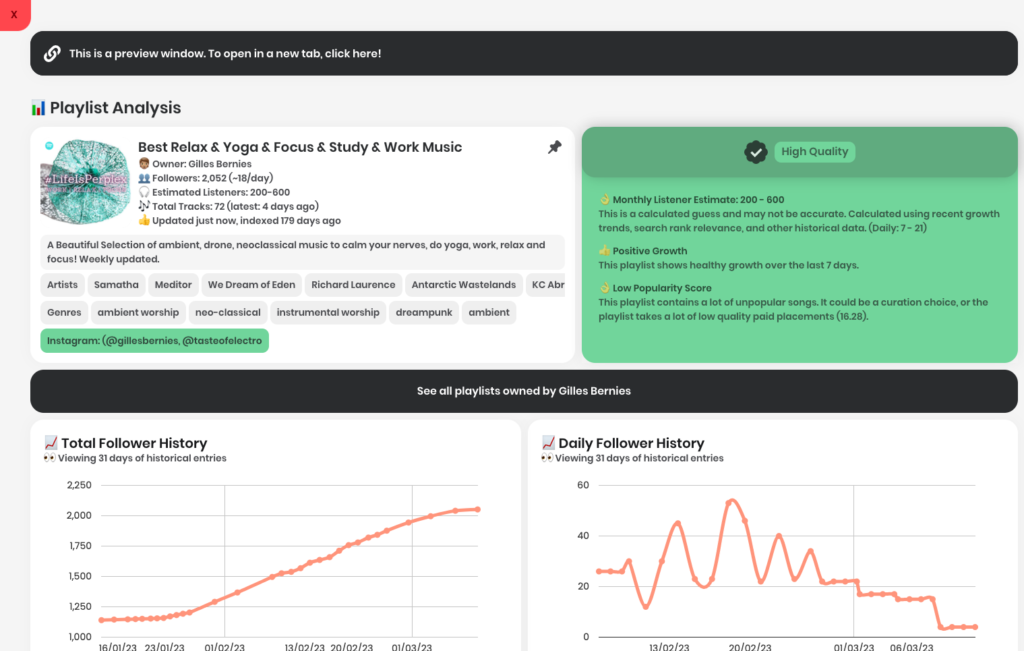Click the Low Popularity Score heading
Screen dimensions: 1024x651
662,288
